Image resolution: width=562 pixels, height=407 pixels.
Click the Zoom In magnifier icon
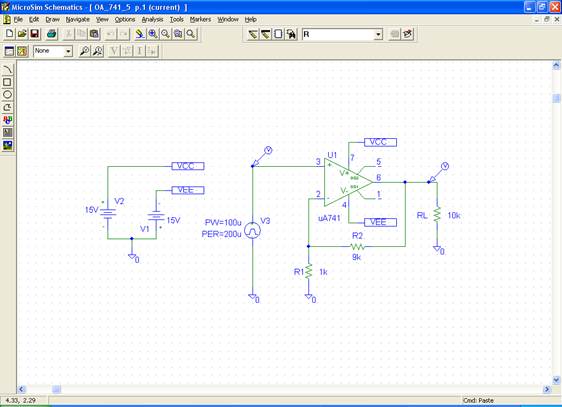(153, 34)
